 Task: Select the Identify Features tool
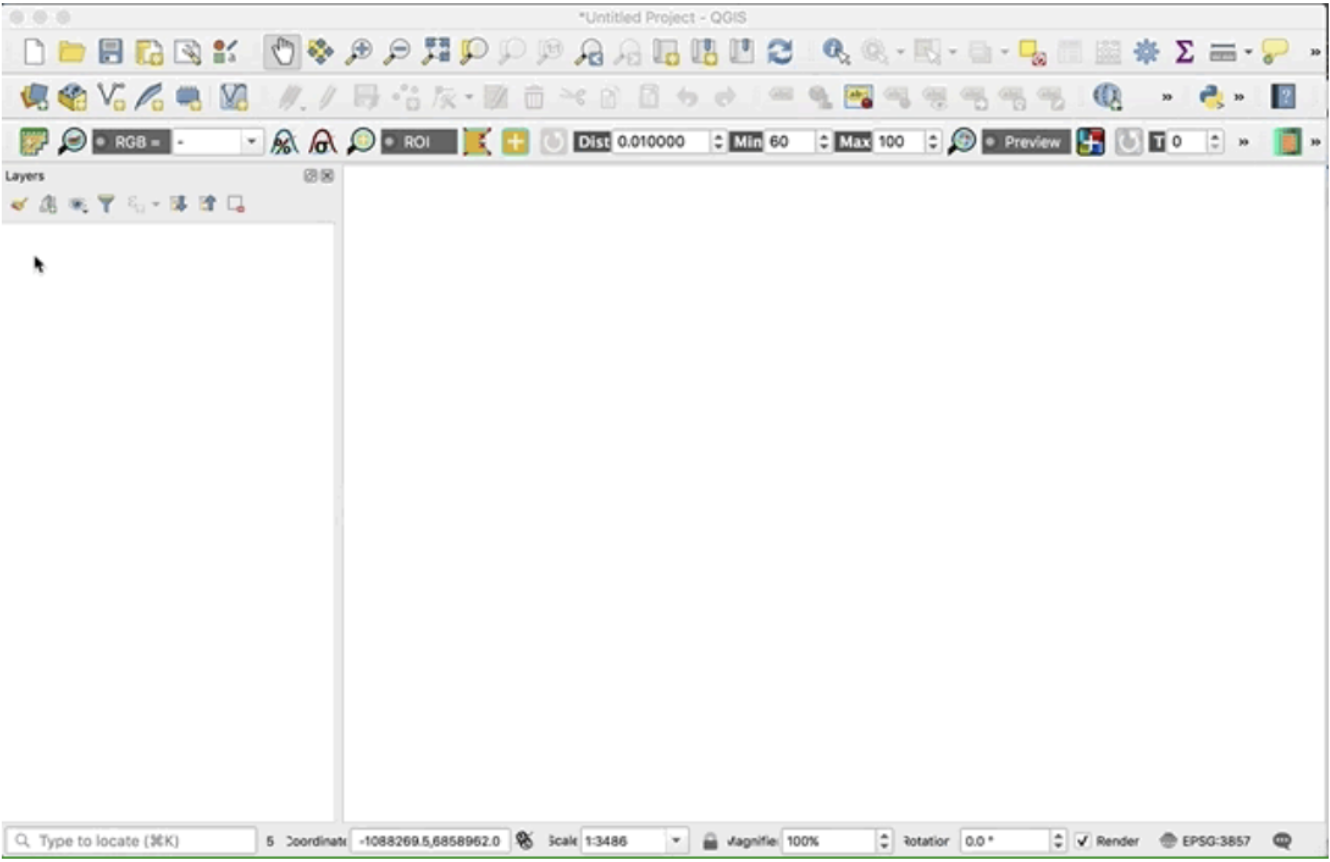click(835, 52)
